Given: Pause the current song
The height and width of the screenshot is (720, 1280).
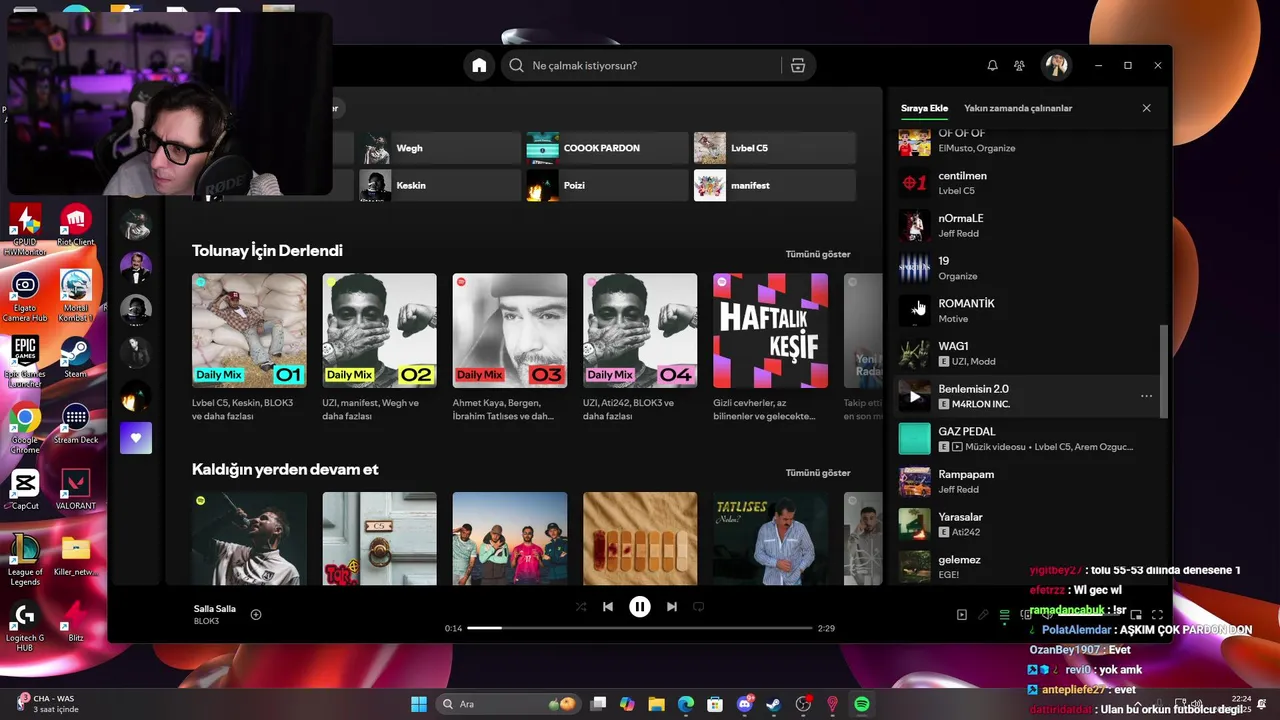Looking at the screenshot, I should coord(640,606).
